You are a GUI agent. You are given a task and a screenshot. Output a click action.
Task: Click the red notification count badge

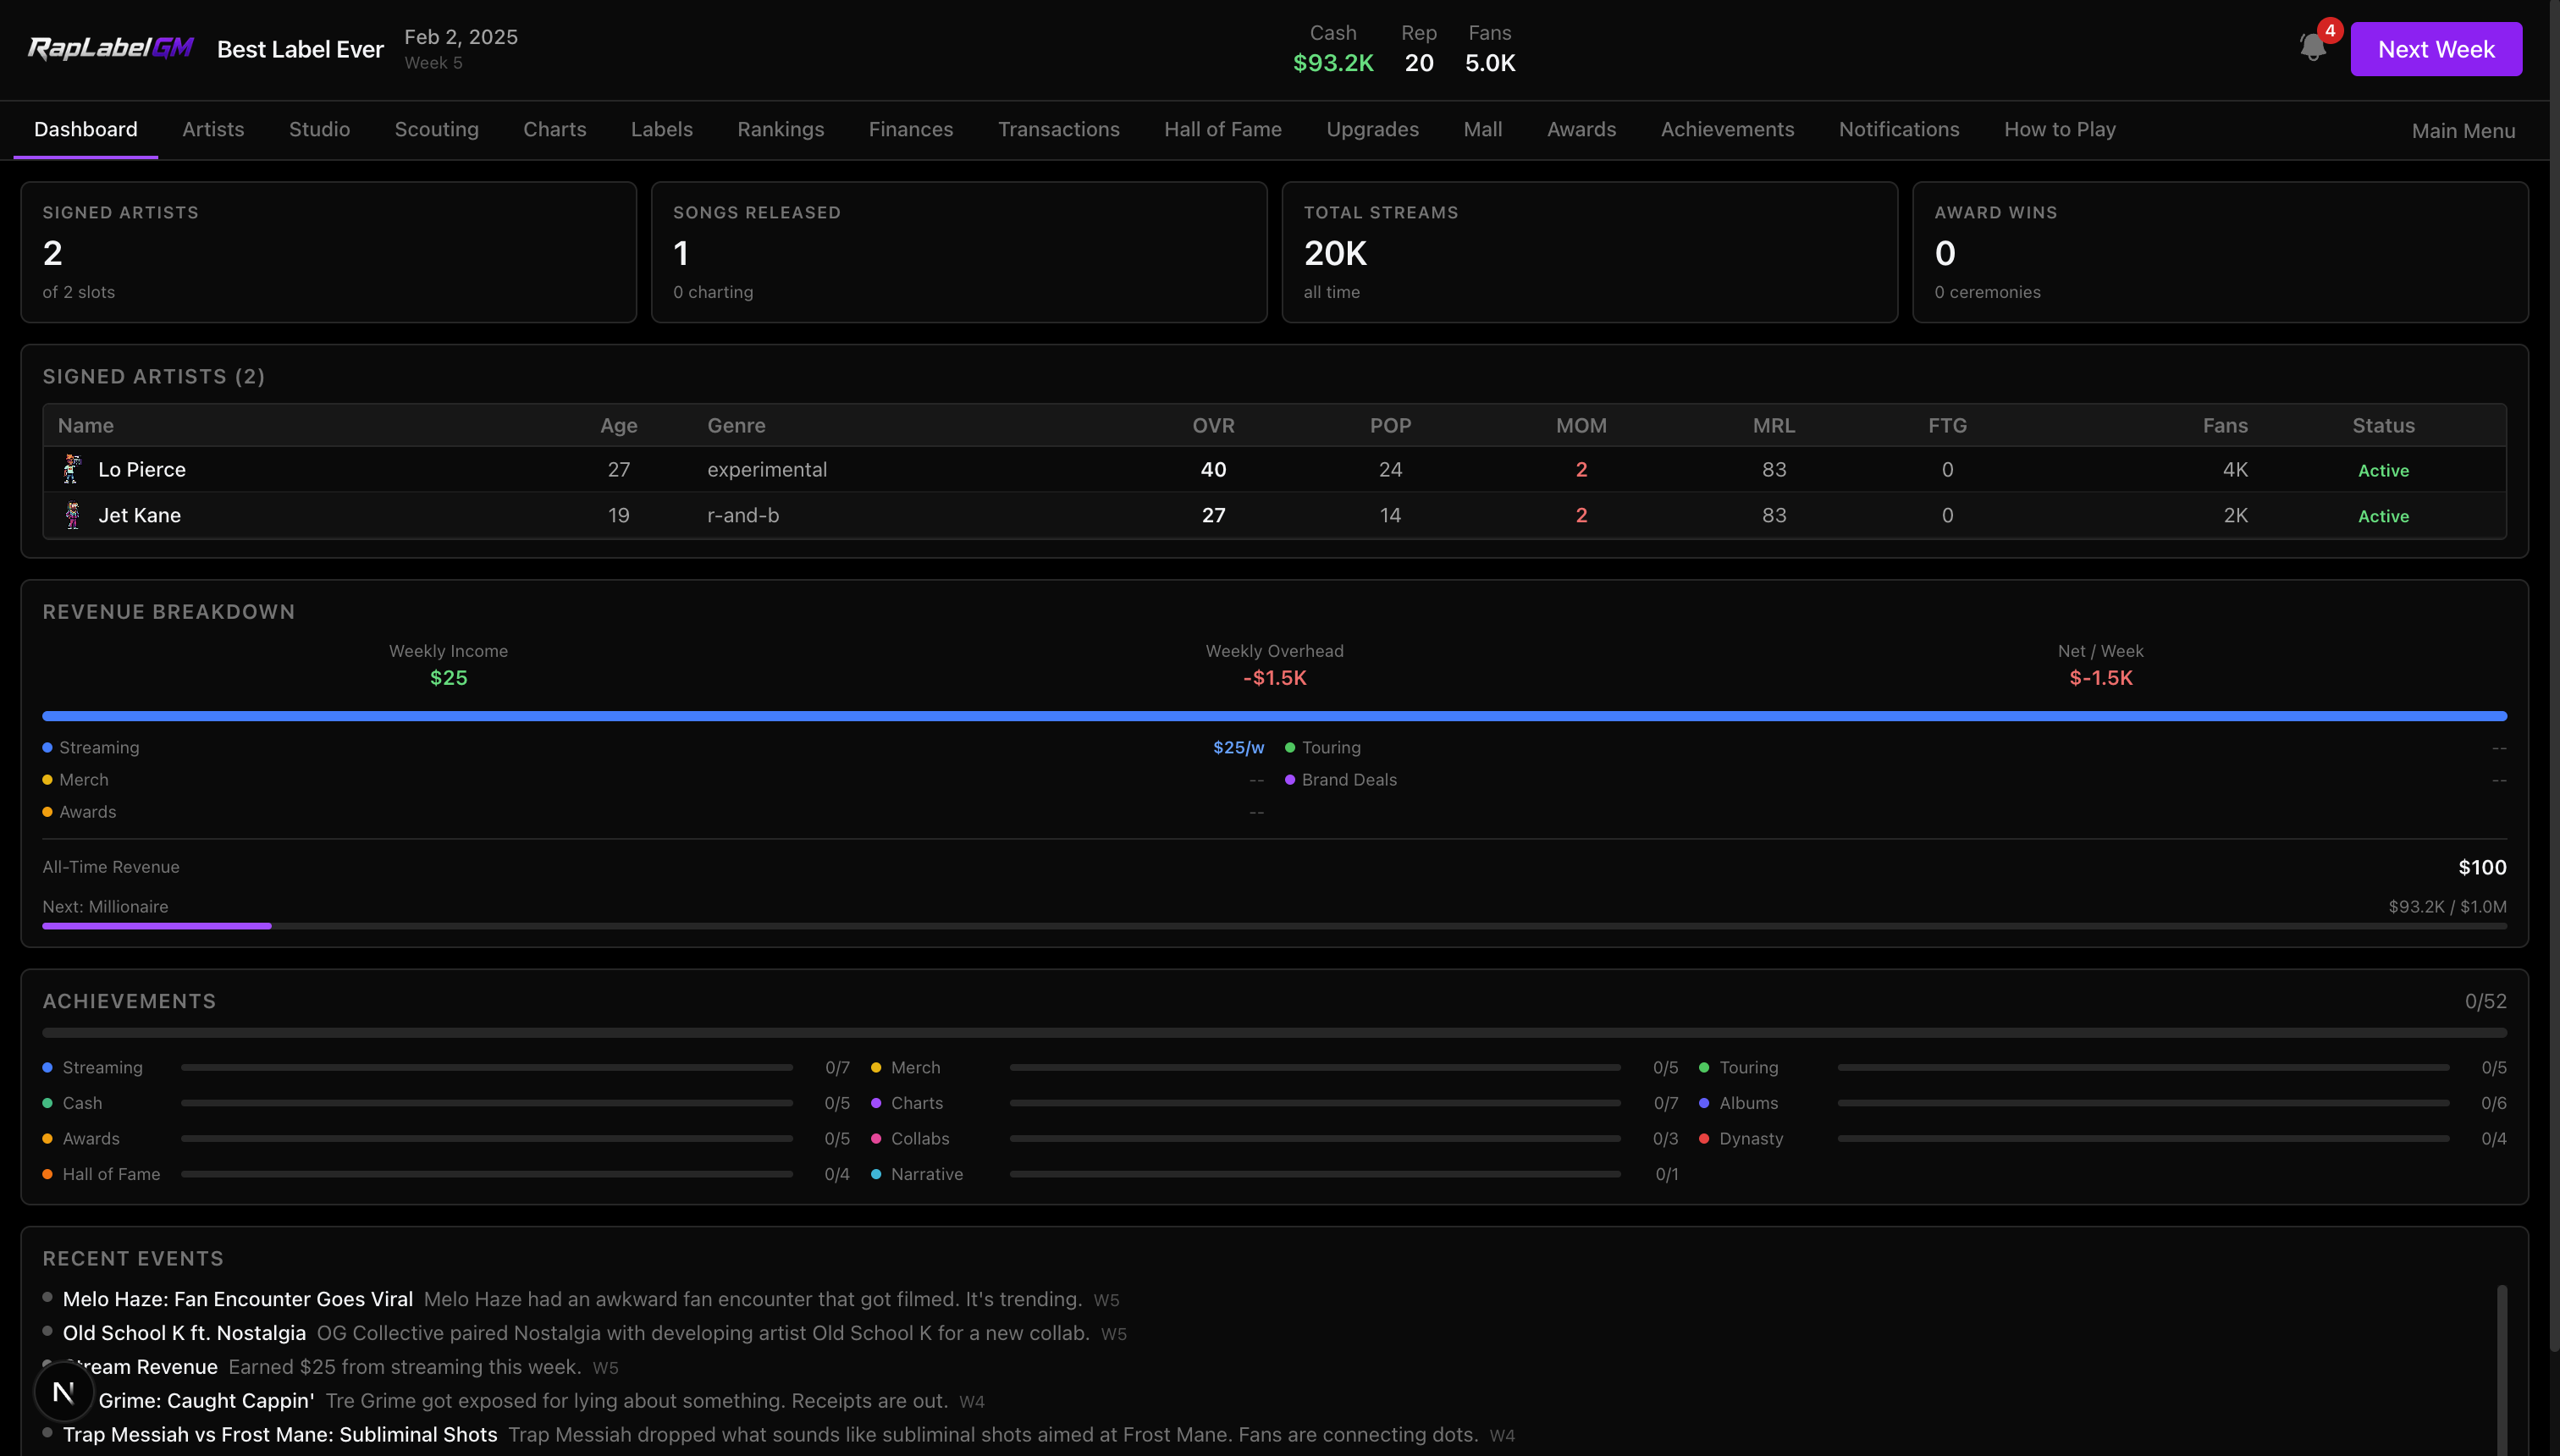tap(2330, 31)
